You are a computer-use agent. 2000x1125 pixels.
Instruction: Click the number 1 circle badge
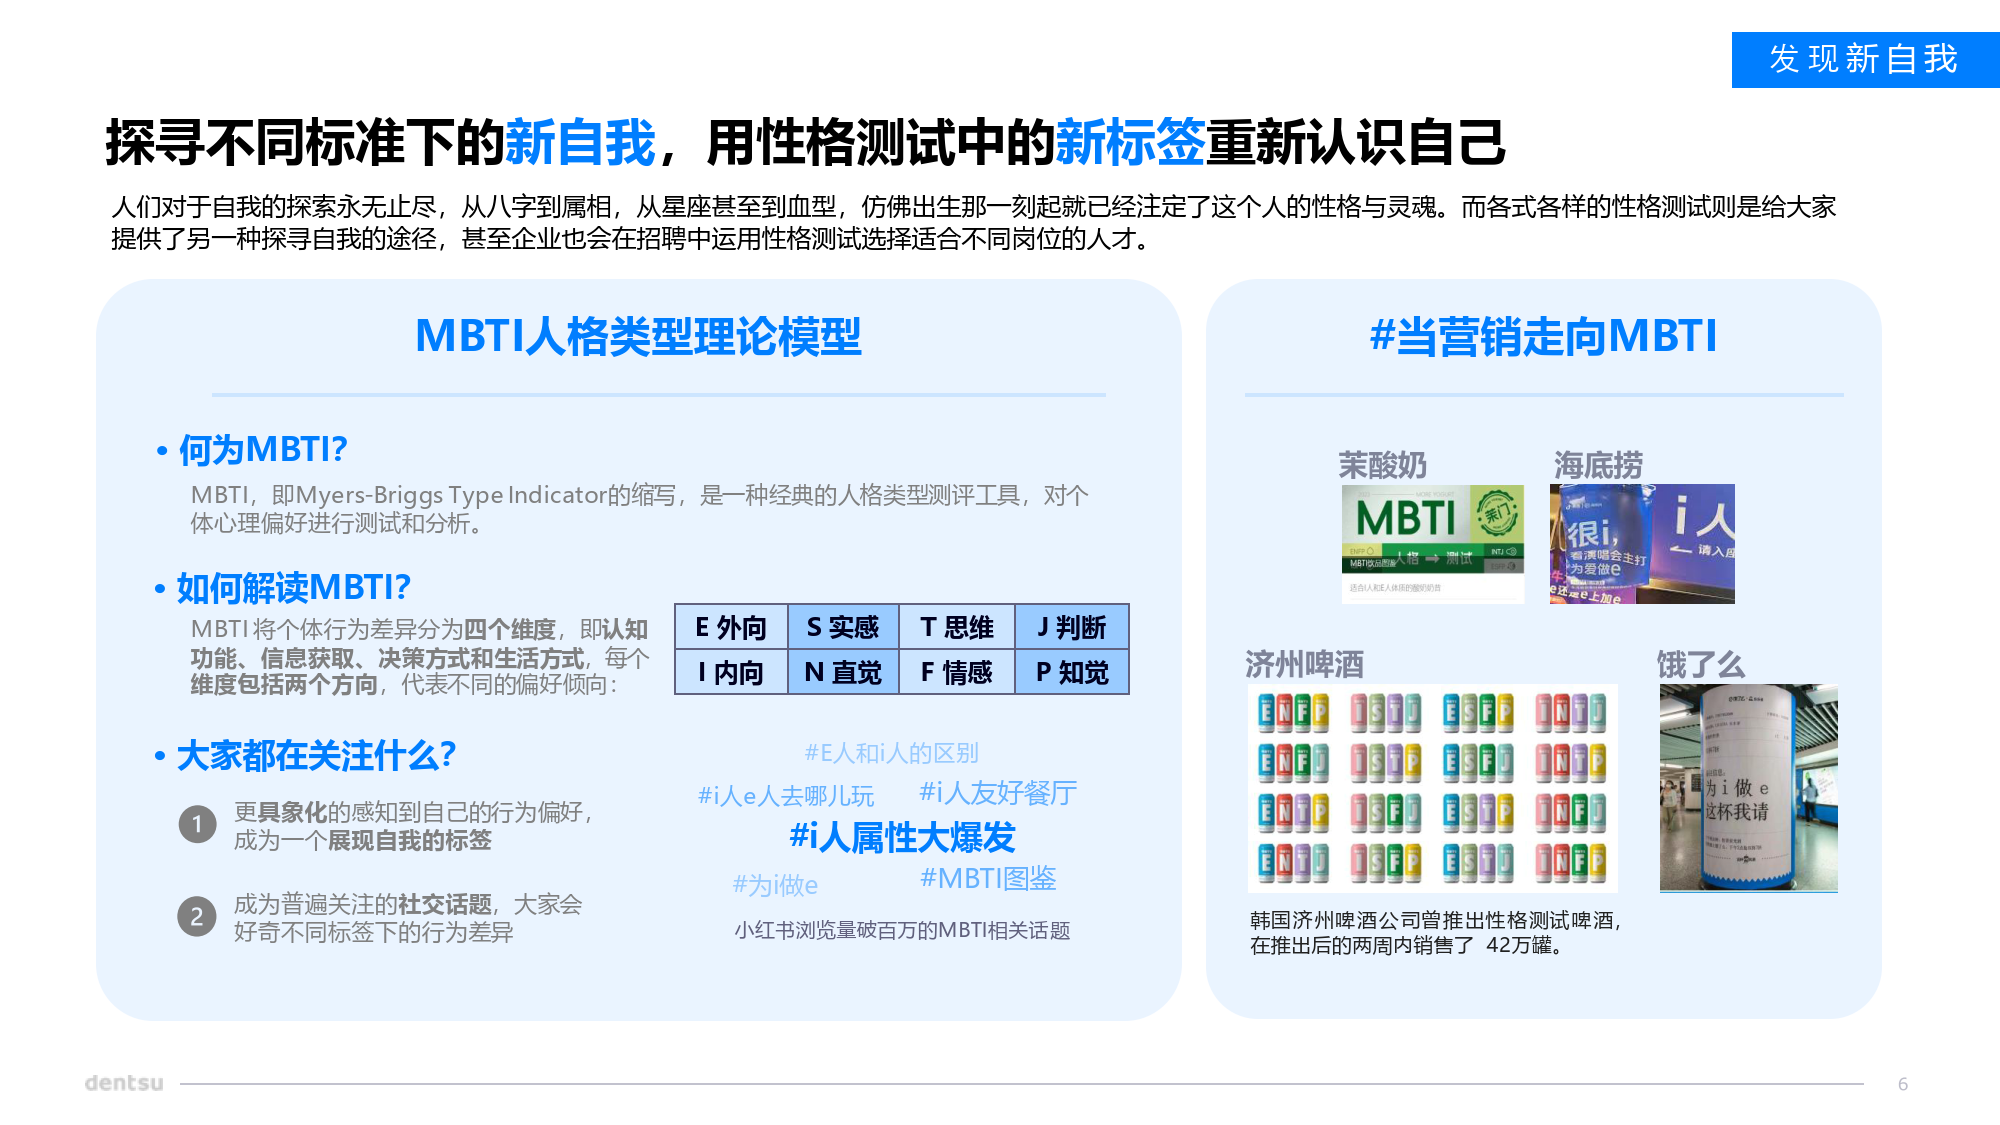(198, 824)
